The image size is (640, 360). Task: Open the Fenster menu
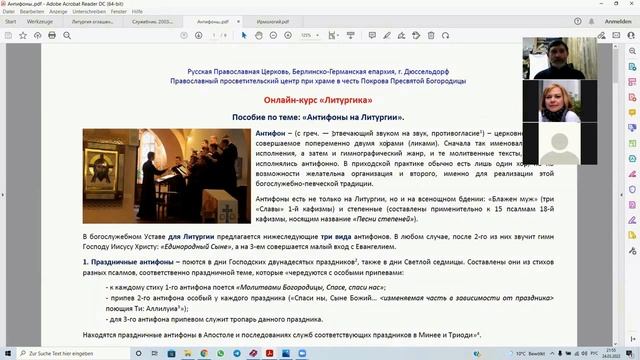tap(119, 11)
